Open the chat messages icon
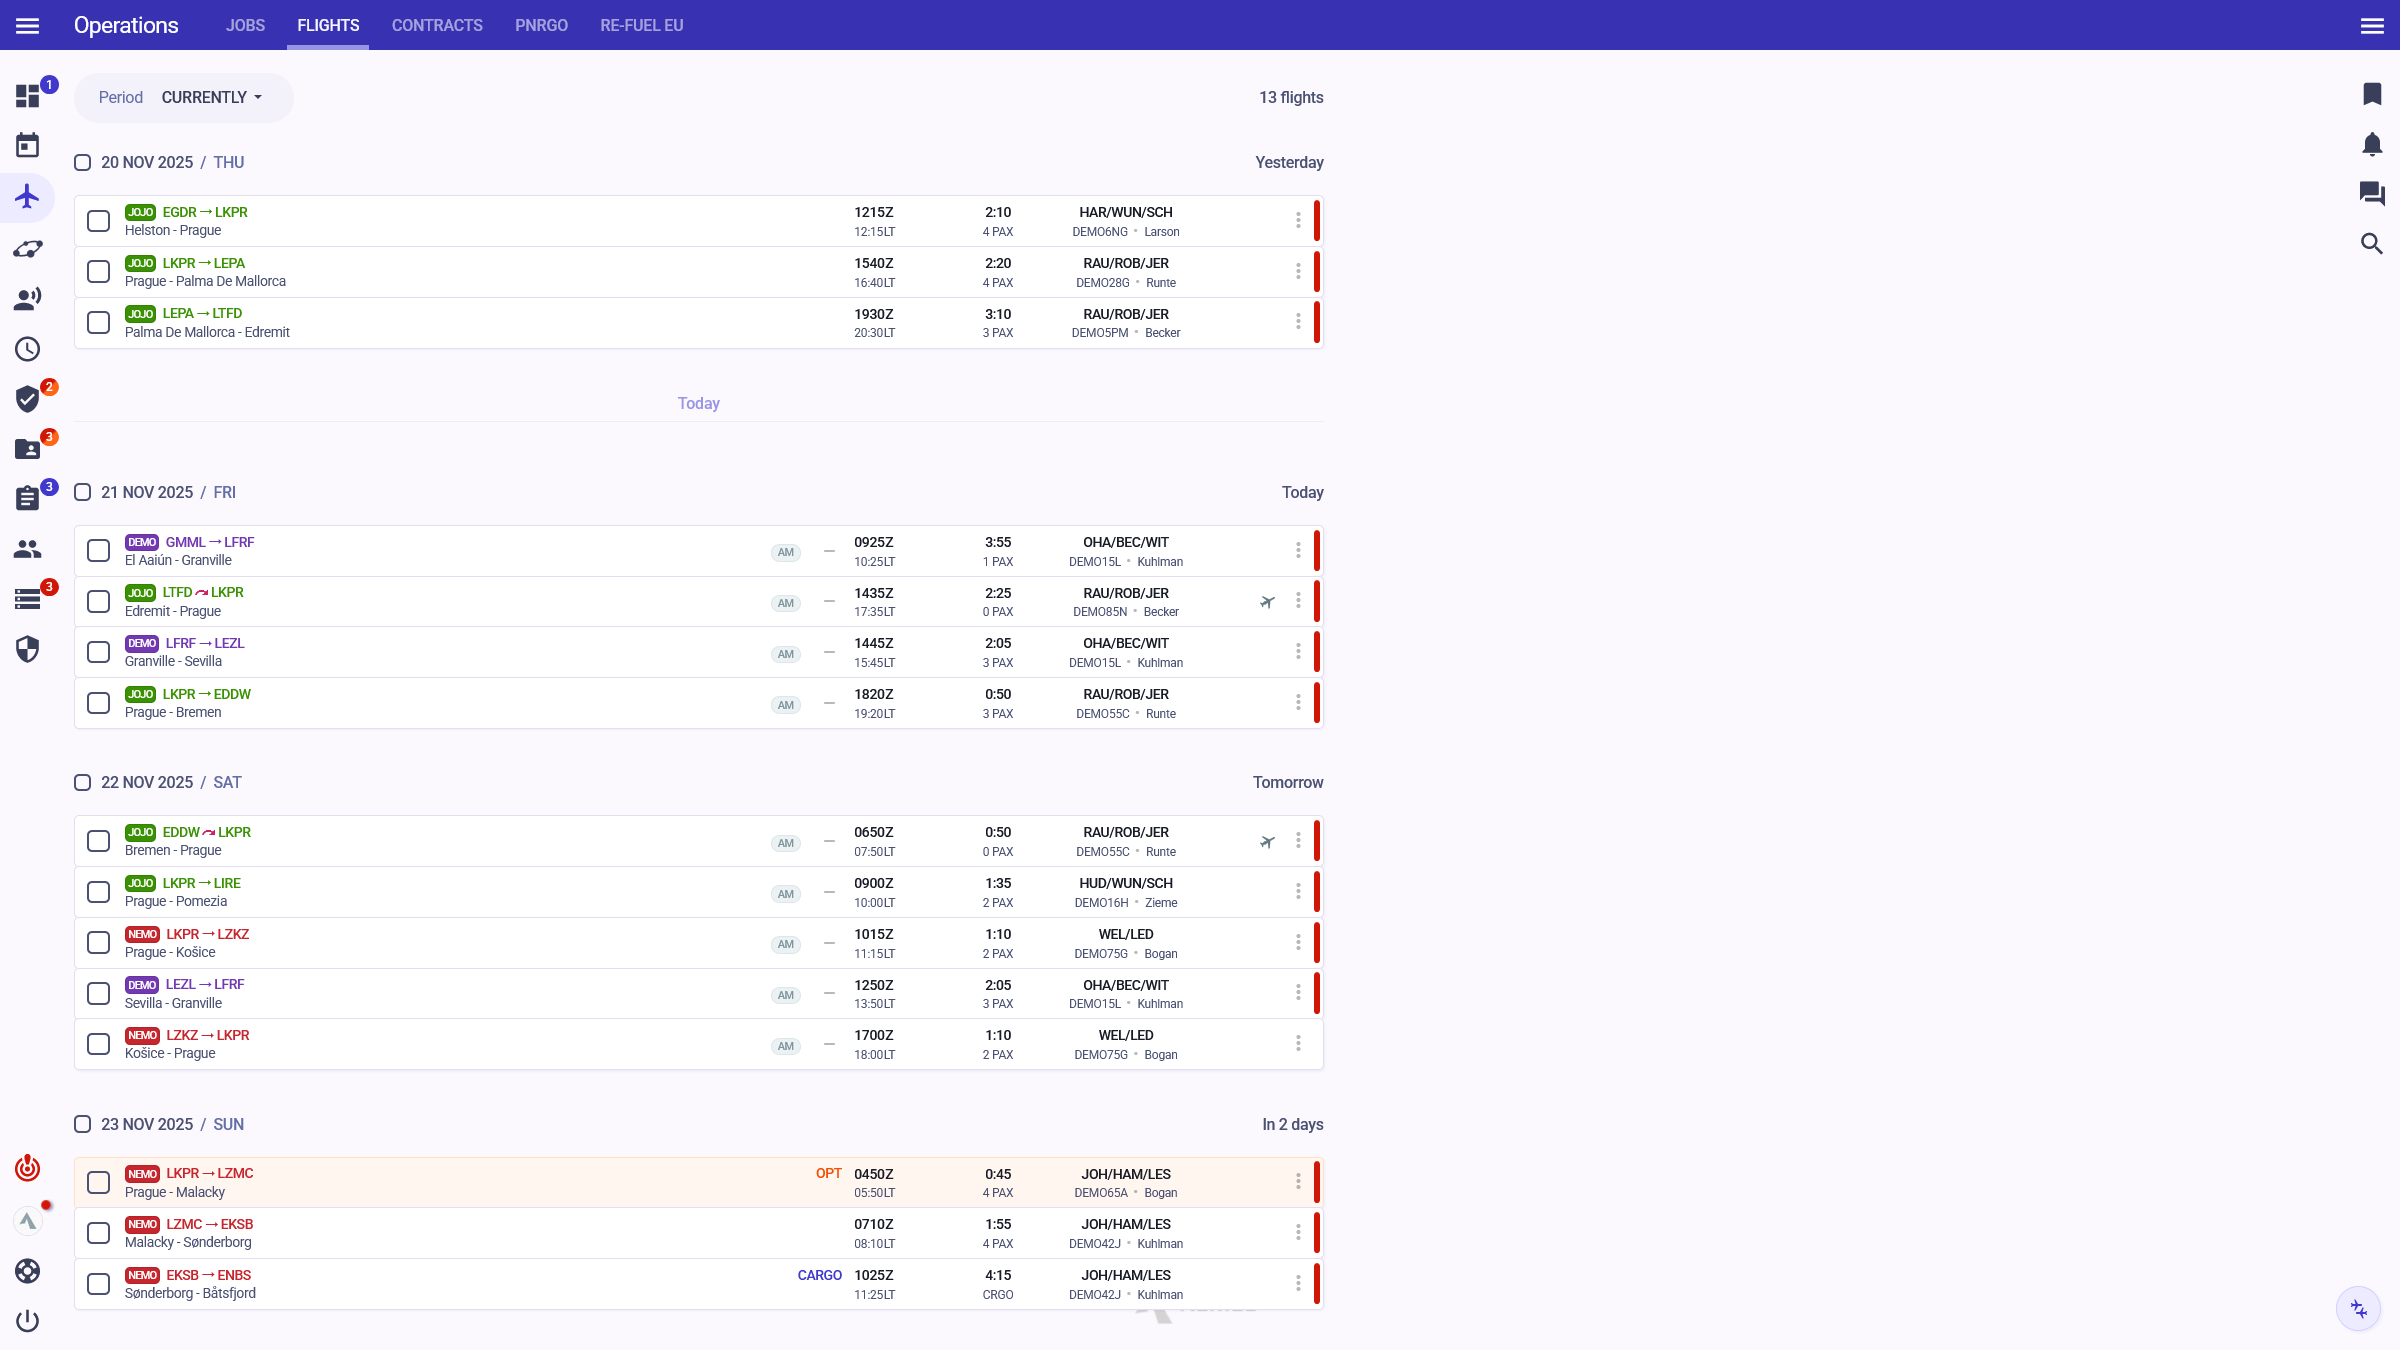 2372,194
